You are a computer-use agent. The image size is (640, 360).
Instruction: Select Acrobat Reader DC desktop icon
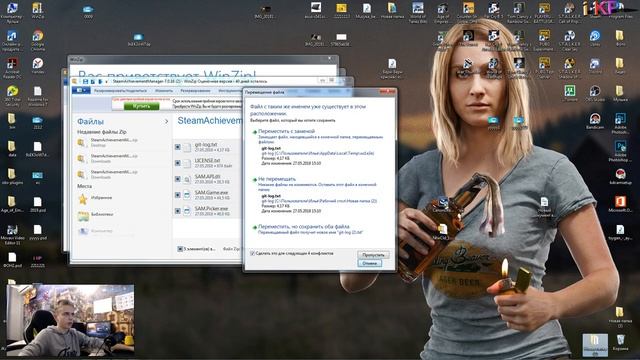pyautogui.click(x=12, y=68)
